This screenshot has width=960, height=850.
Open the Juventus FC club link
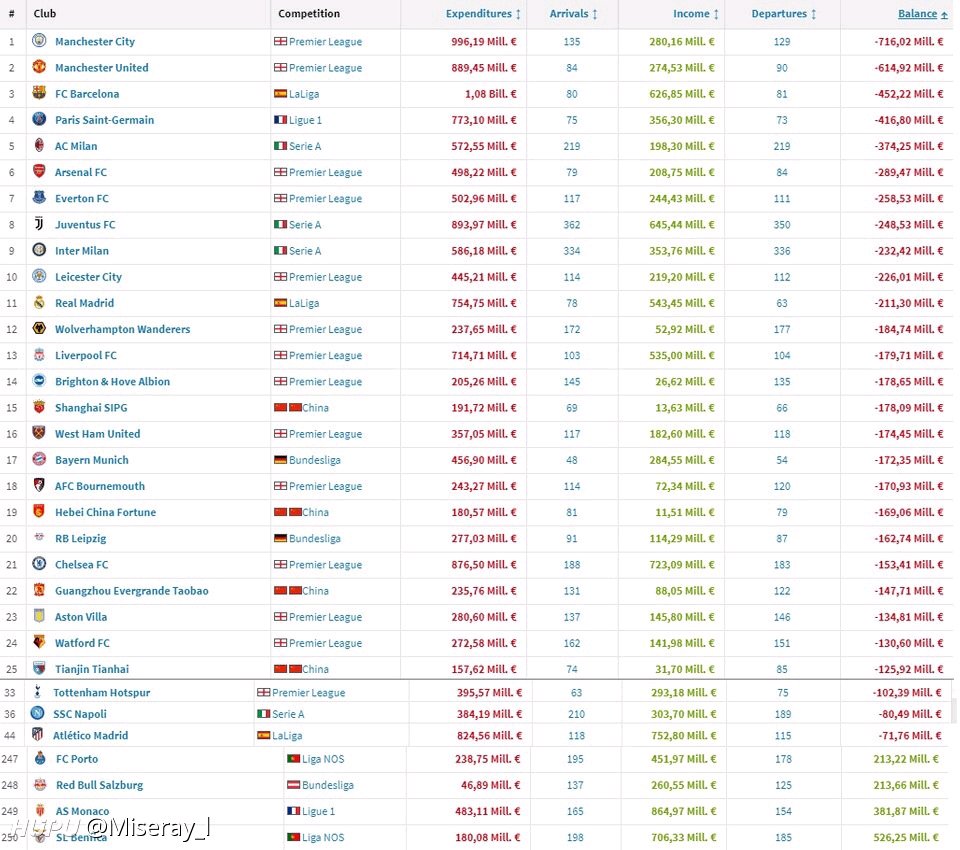point(85,225)
